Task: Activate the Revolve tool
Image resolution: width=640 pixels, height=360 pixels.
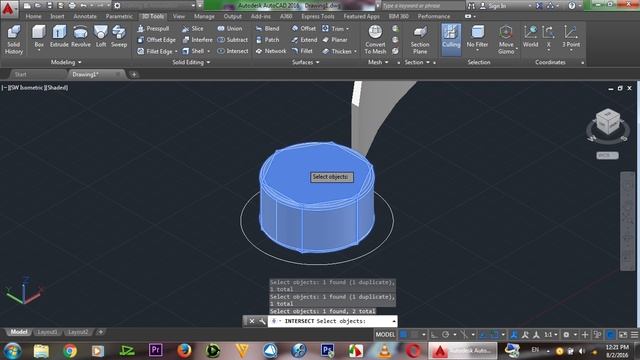Action: pyautogui.click(x=80, y=37)
